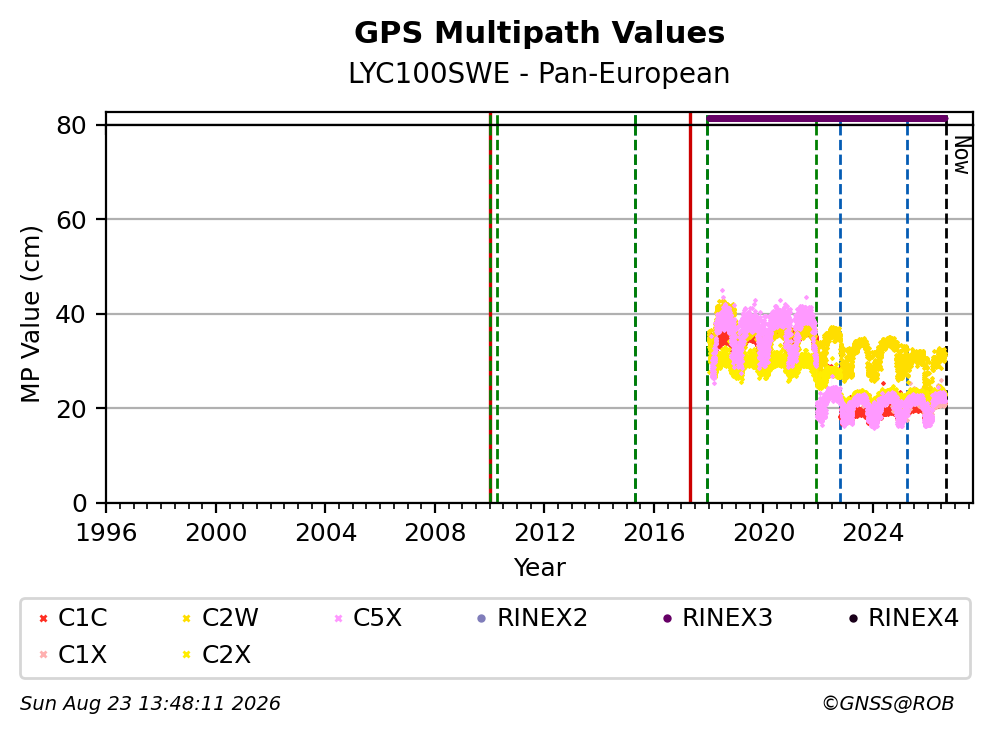Image resolution: width=992 pixels, height=734 pixels.
Task: Click the C2W yellow legend marker
Action: tap(187, 618)
